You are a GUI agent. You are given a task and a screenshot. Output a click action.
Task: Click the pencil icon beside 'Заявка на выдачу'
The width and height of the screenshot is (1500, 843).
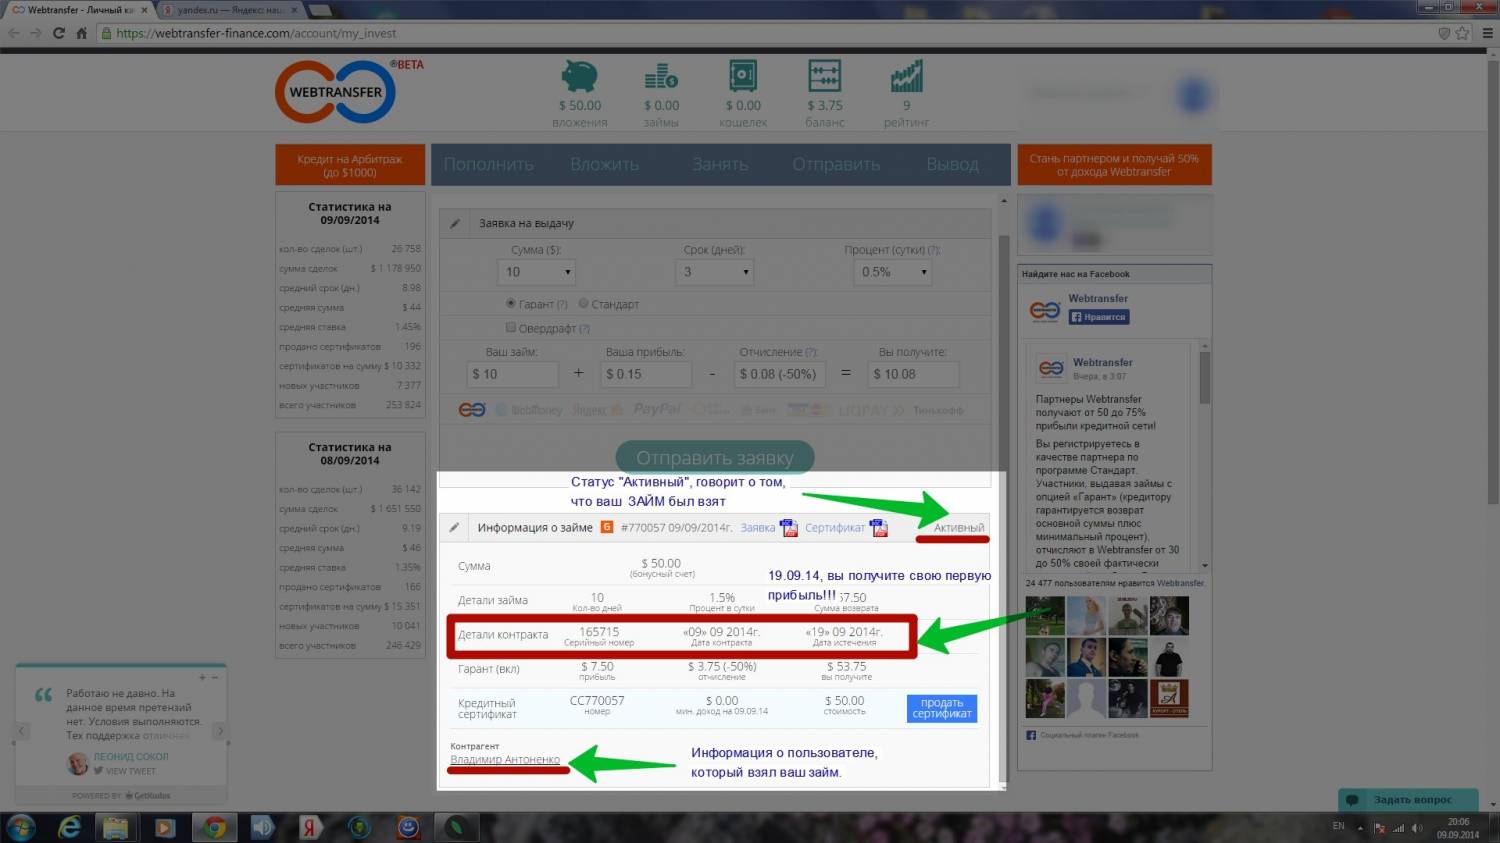pos(455,223)
